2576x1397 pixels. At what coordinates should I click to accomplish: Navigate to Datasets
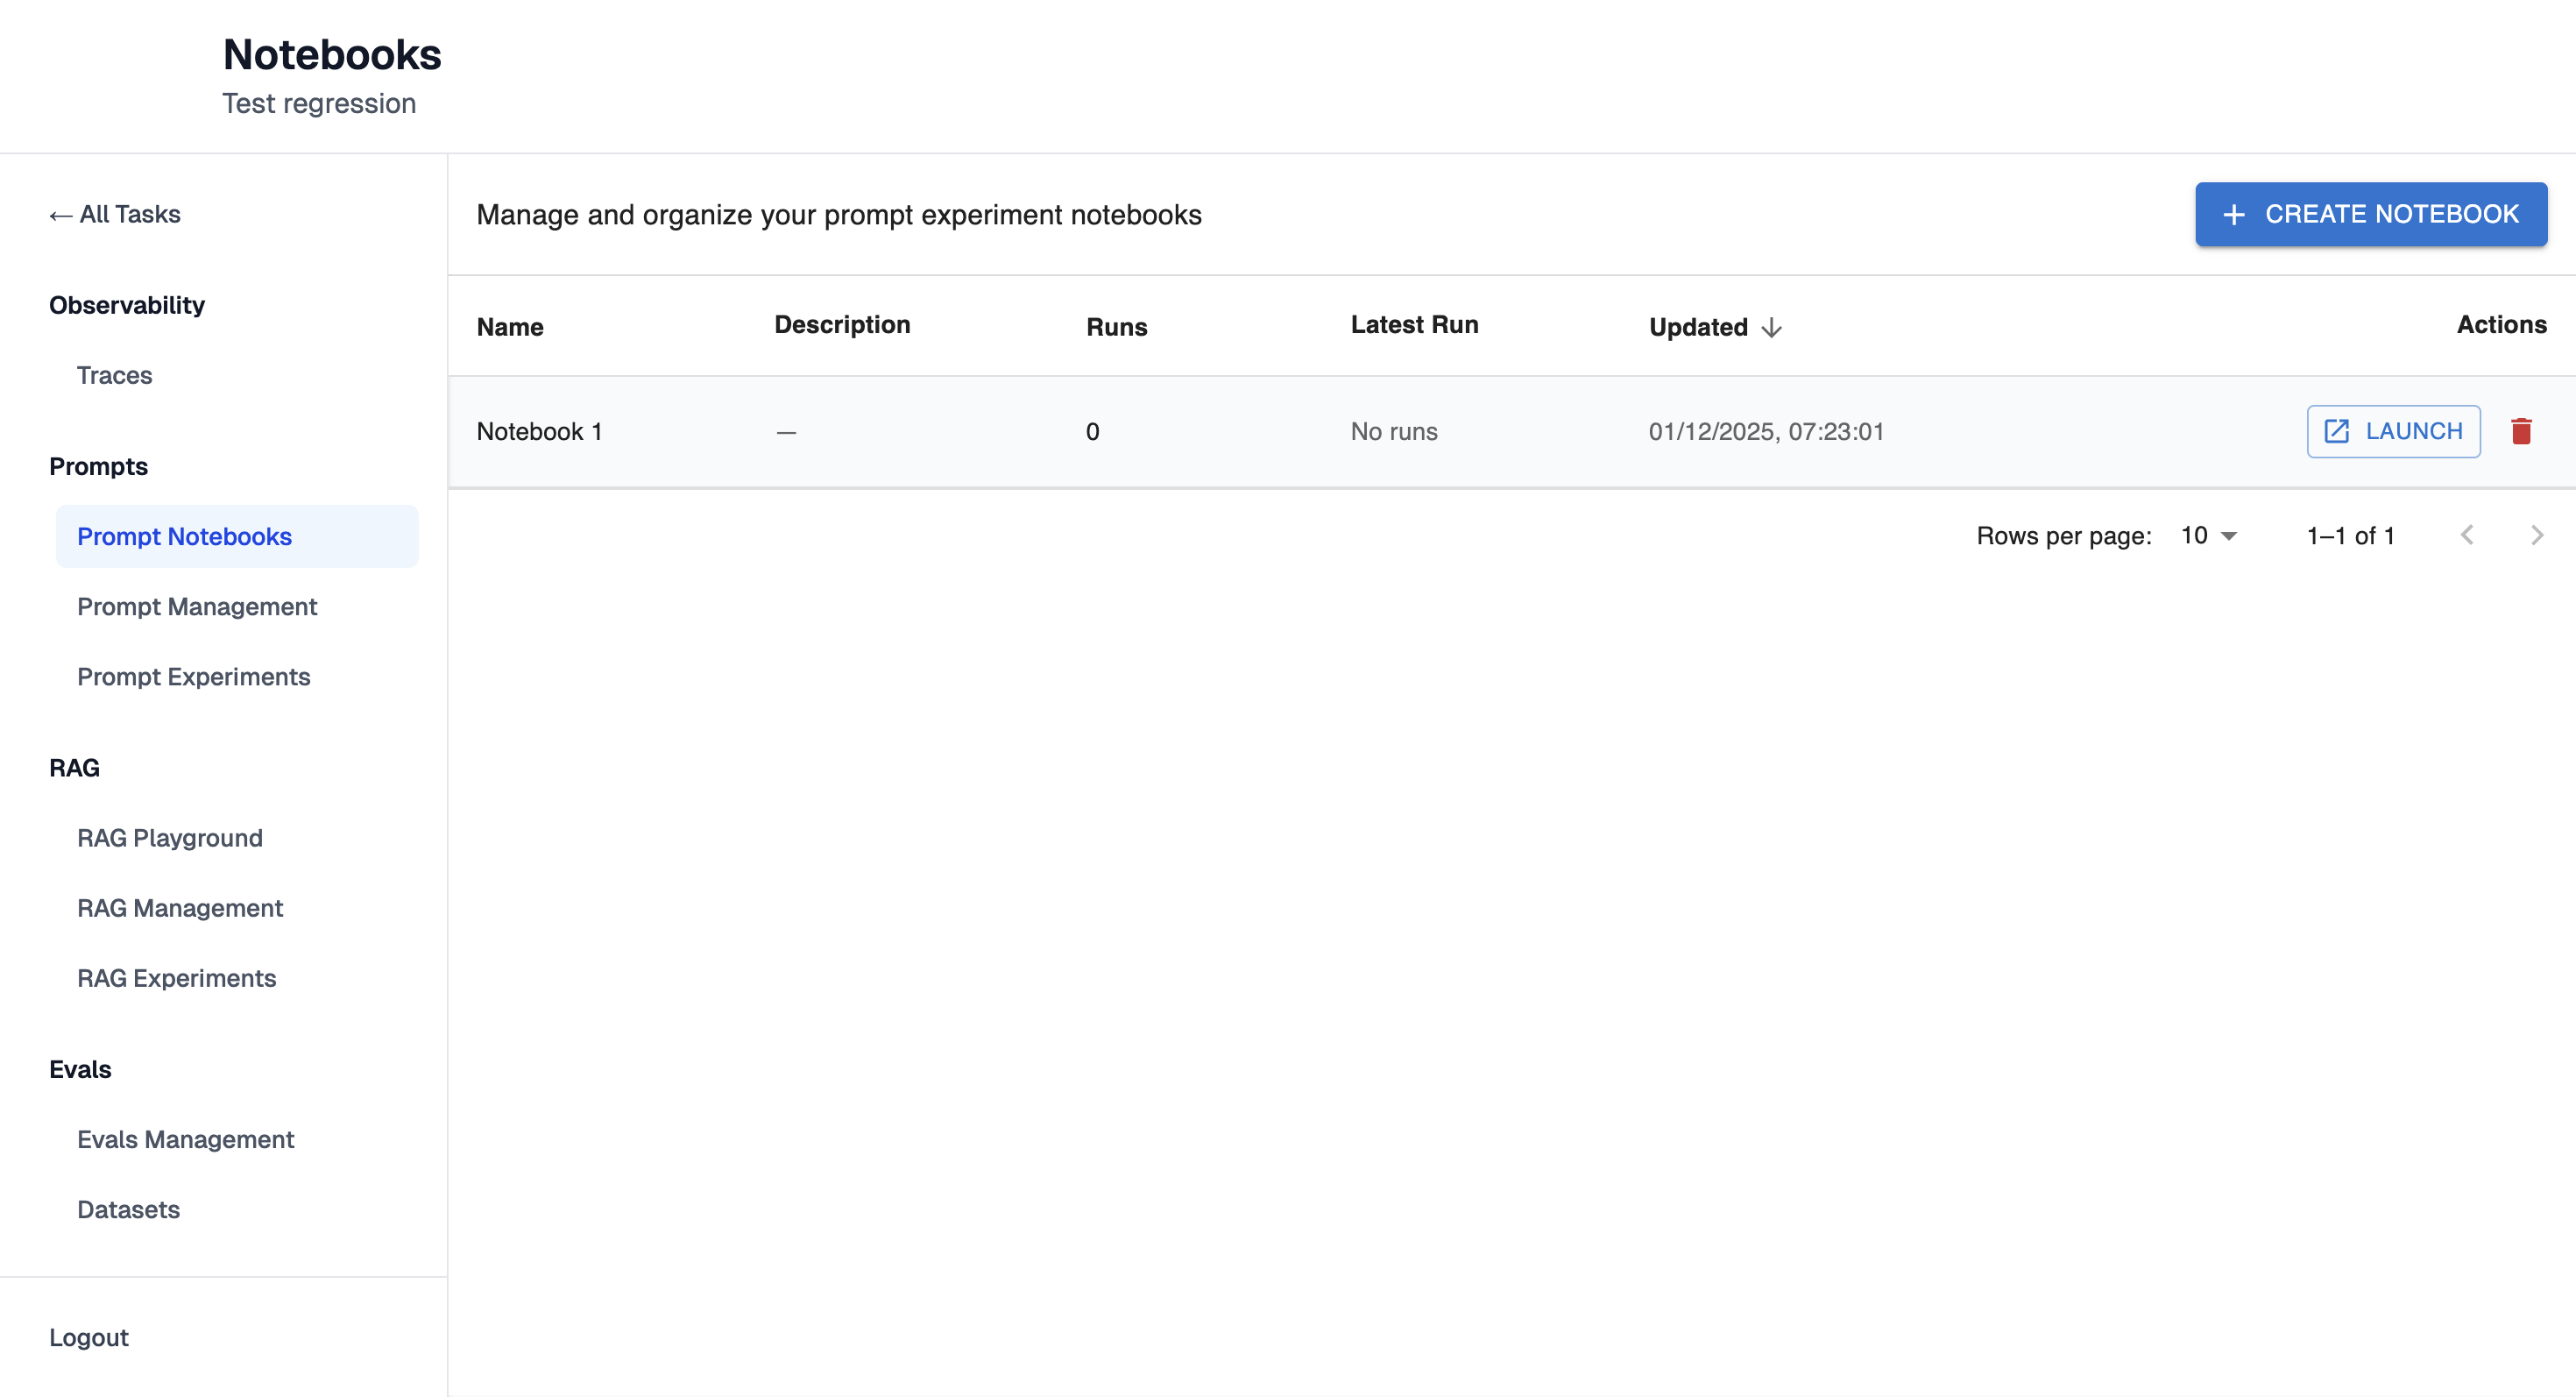coord(128,1209)
